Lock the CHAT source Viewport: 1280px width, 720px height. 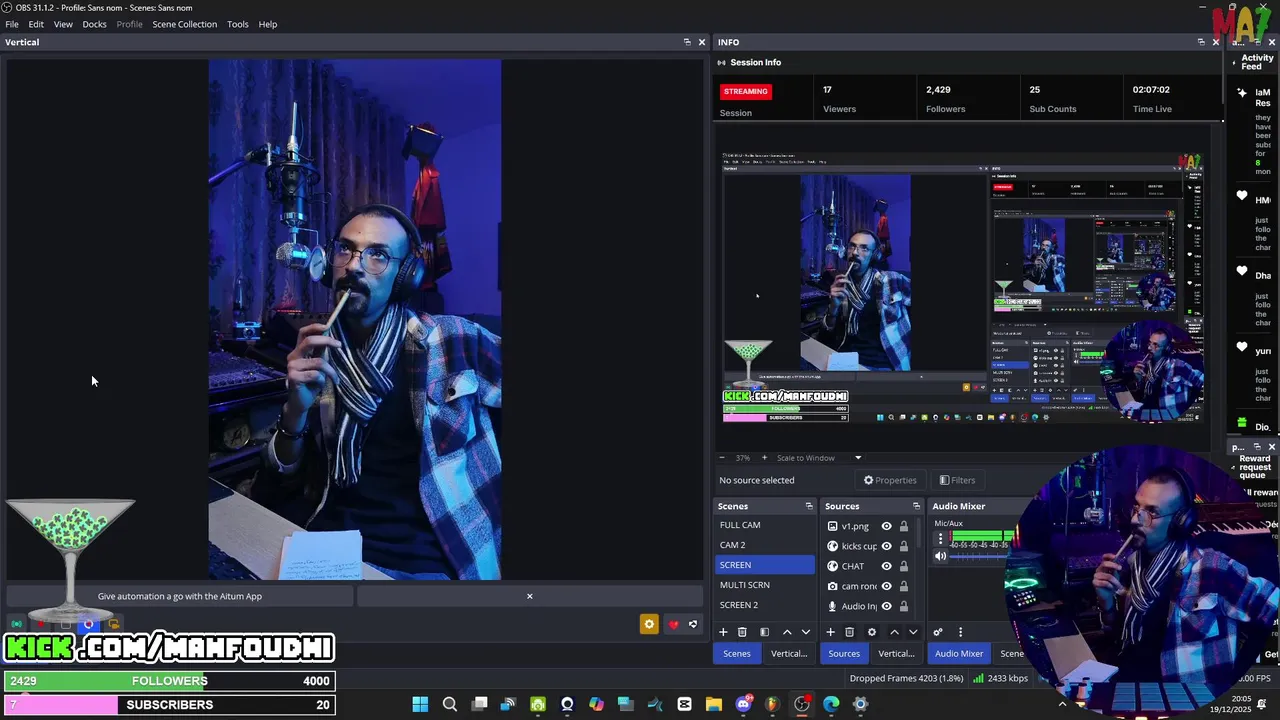(904, 566)
